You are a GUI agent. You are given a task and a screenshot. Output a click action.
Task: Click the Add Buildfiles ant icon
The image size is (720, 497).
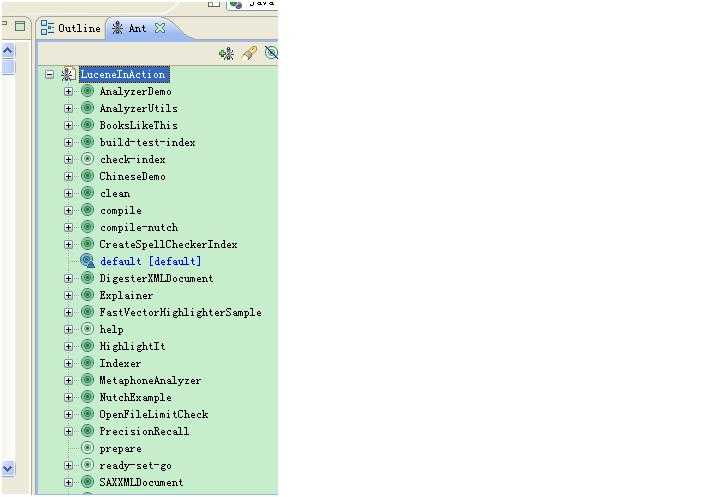tap(226, 54)
